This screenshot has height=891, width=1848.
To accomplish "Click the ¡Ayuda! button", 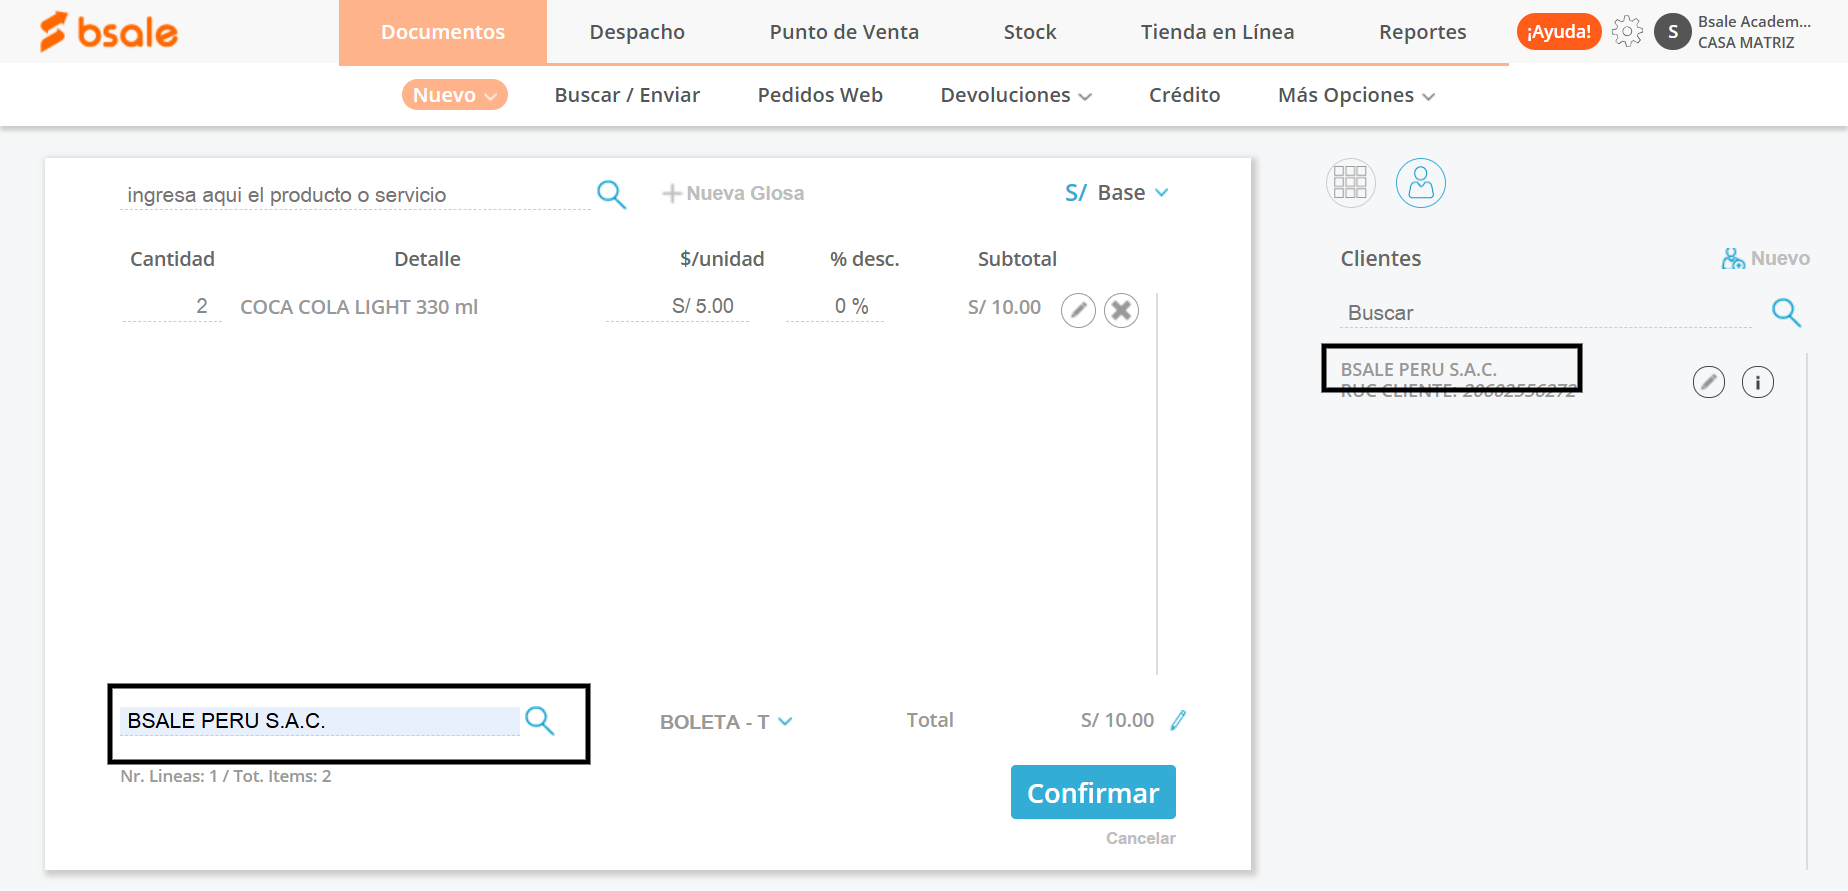I will [x=1559, y=32].
